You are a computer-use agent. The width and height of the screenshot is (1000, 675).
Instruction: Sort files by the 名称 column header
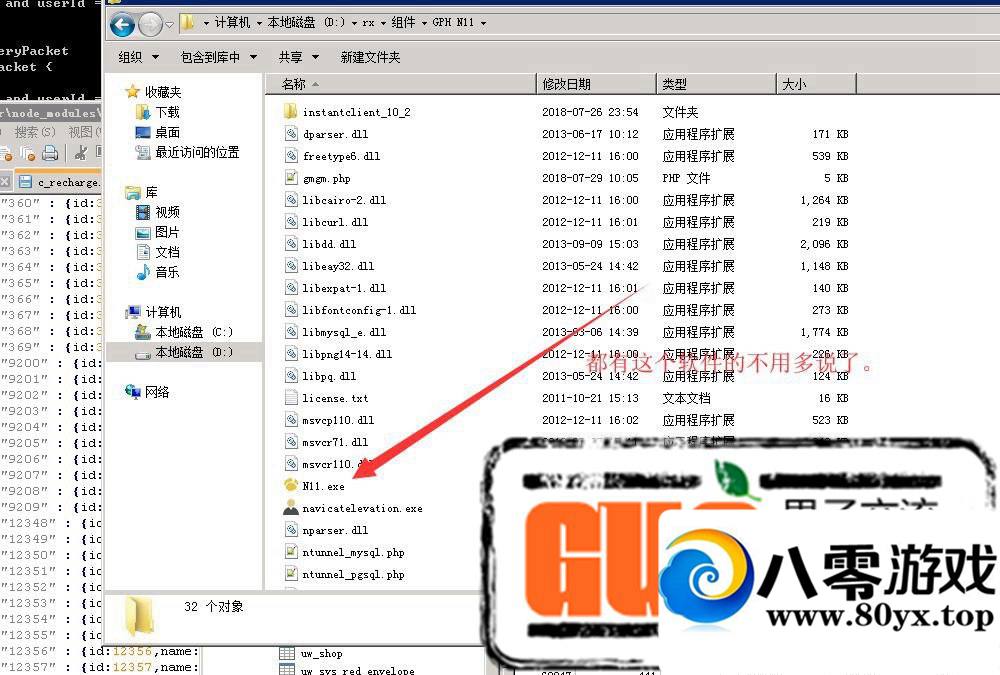pos(401,84)
